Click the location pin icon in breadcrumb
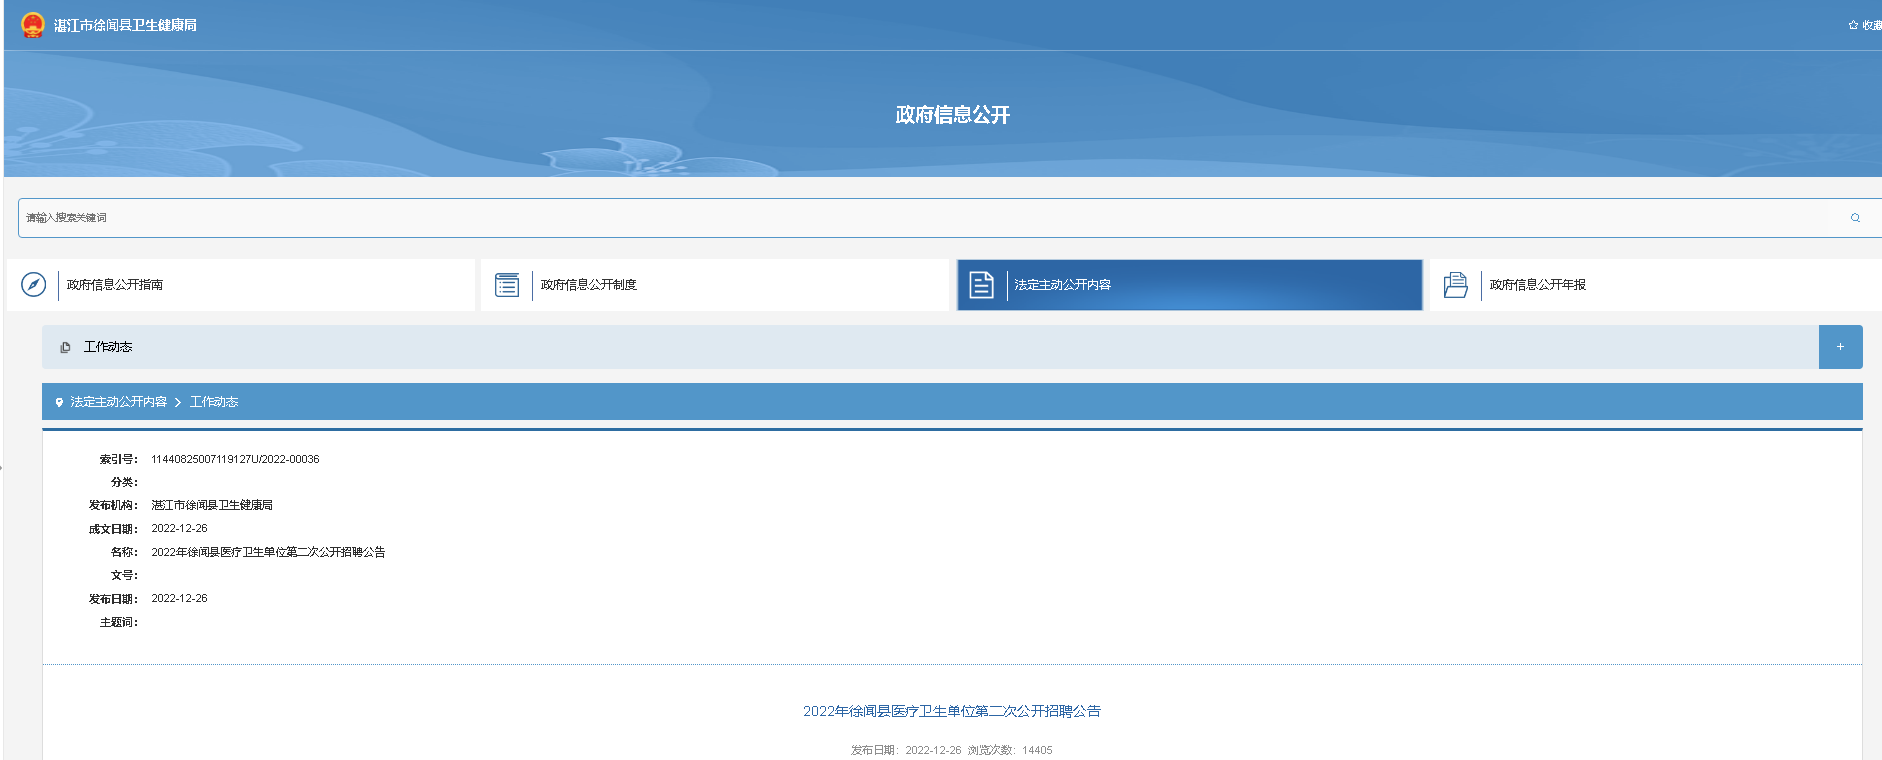Screen dimensions: 1882x760 click(x=59, y=402)
